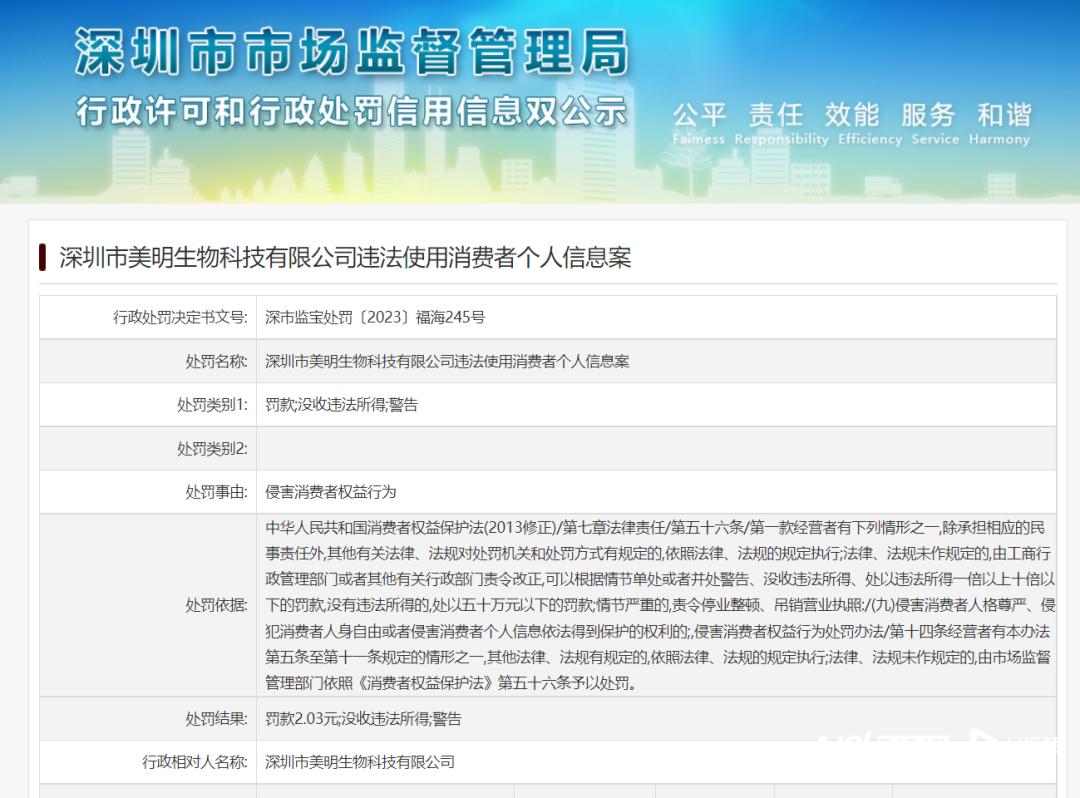Select the document number 深市监宝处罚〔2023〕福海245号

[375, 318]
